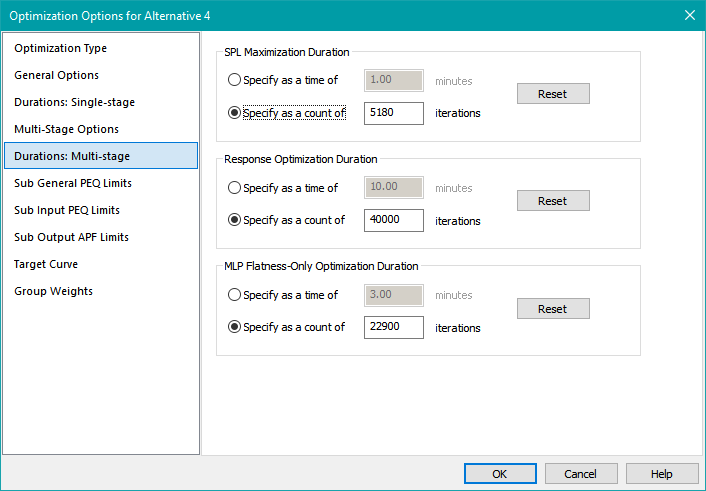This screenshot has width=706, height=491.
Task: Click the 40000 iterations input field
Action: click(x=394, y=220)
